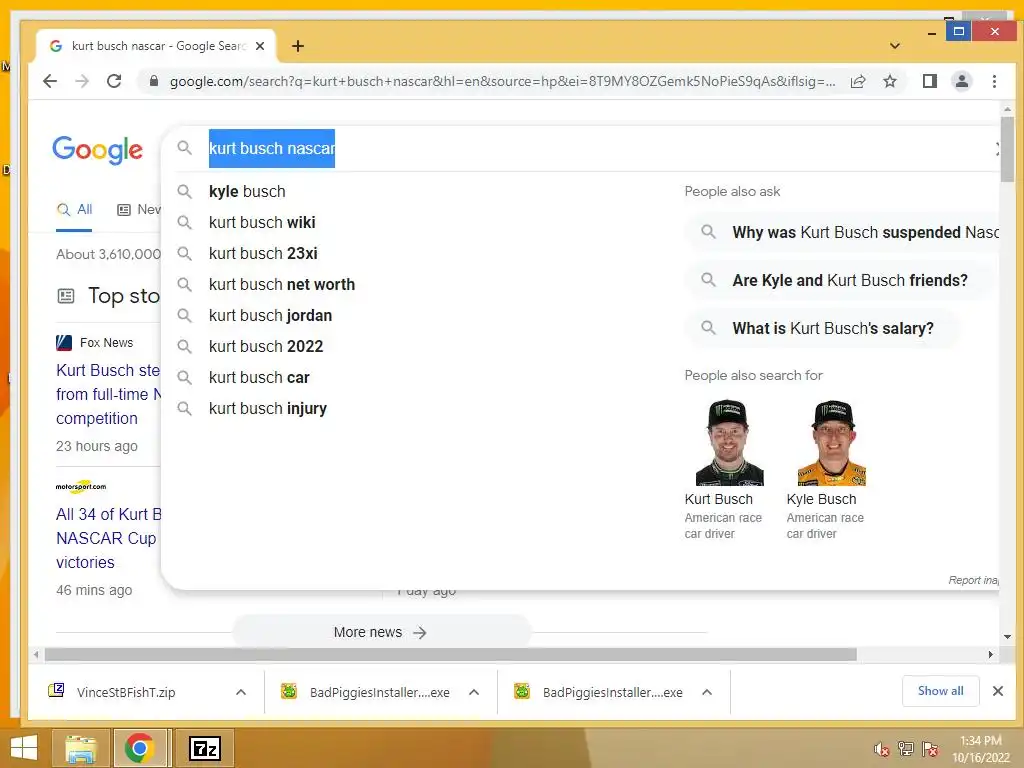Click the Kyle Busch photo thumbnail
Screen dimensions: 1024x768
click(x=831, y=442)
